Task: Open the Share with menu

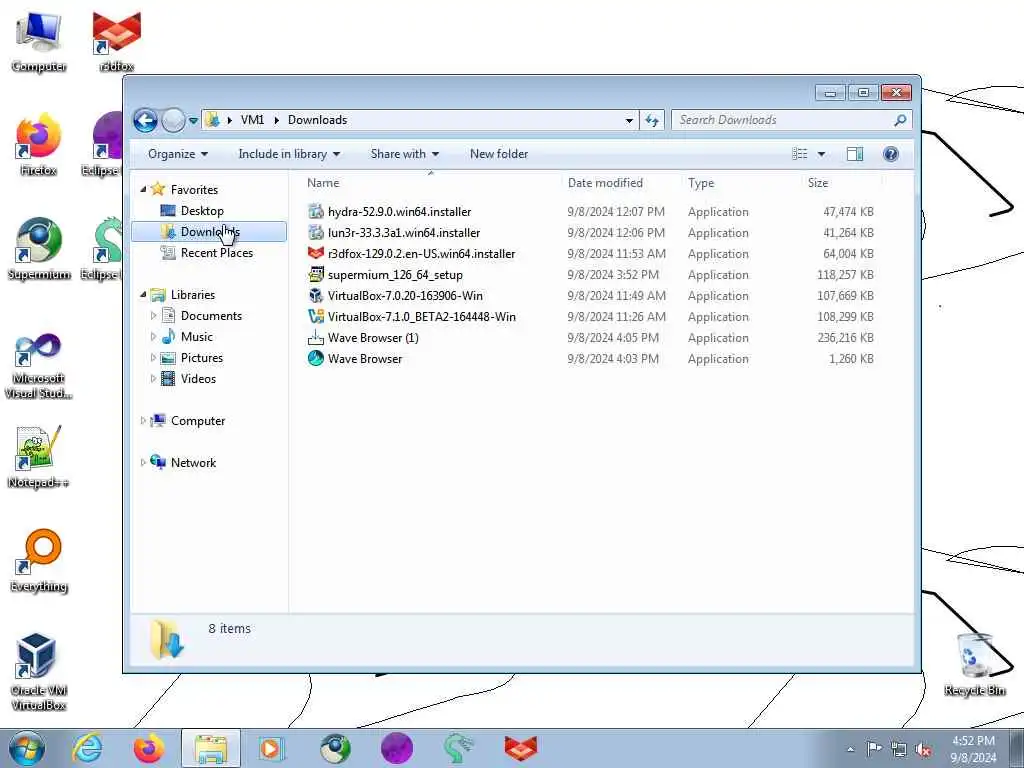Action: point(405,154)
